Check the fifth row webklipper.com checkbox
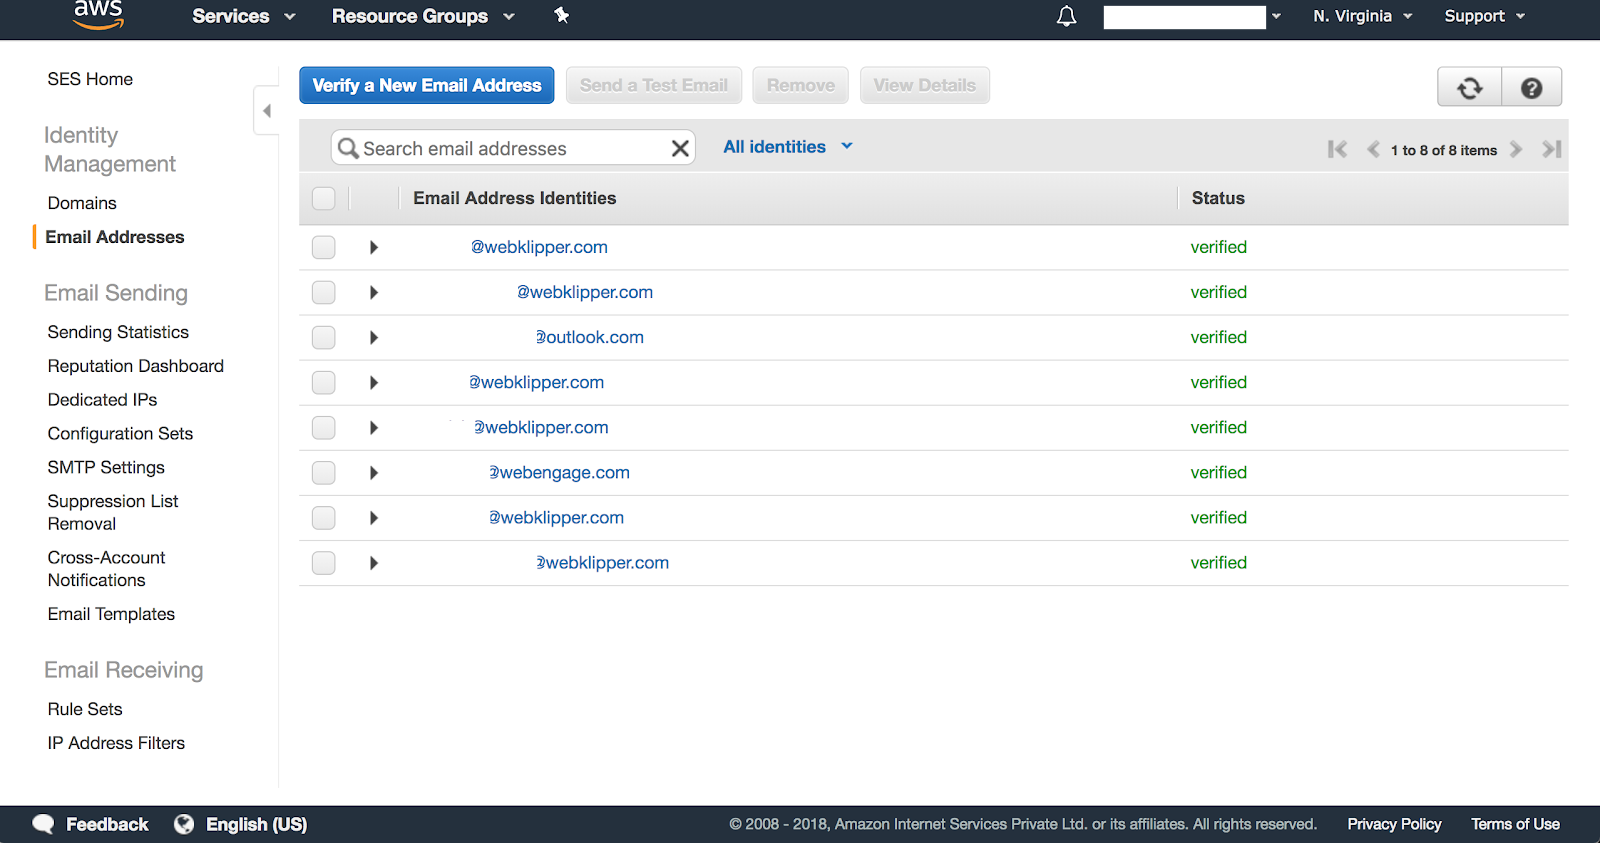Screen dimensions: 1600x843 tap(324, 427)
